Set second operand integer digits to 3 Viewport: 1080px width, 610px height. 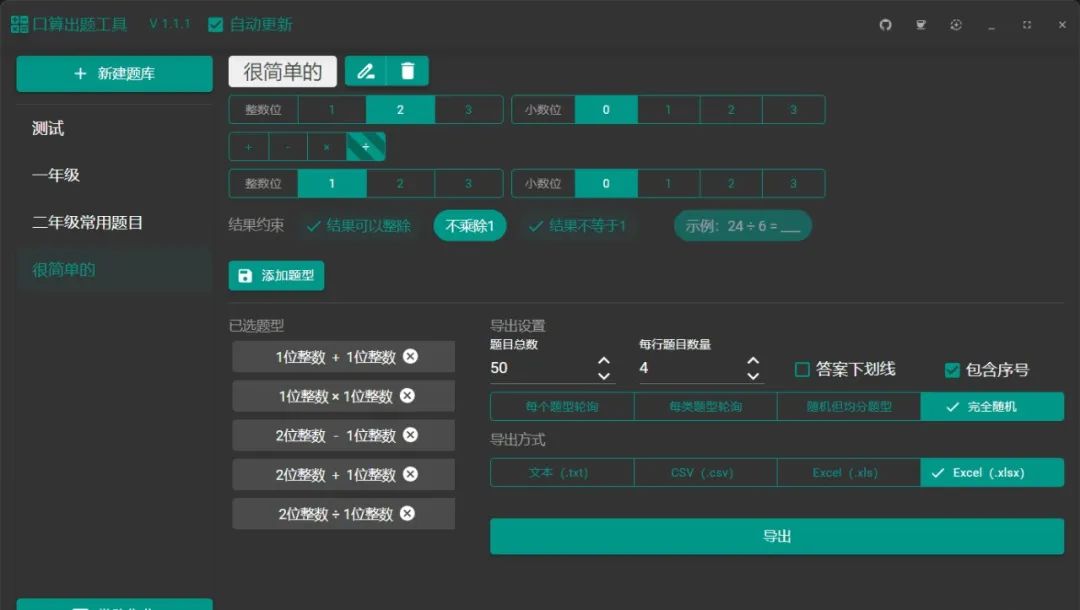(468, 184)
